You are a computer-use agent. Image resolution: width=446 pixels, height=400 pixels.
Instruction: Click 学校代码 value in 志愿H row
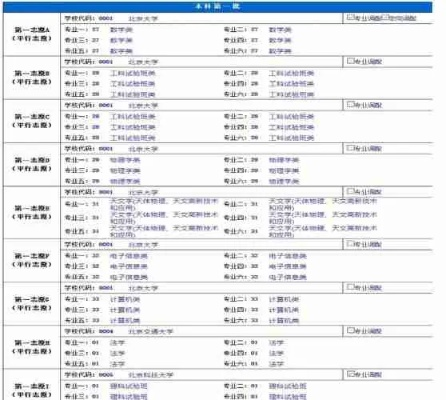tap(106, 331)
